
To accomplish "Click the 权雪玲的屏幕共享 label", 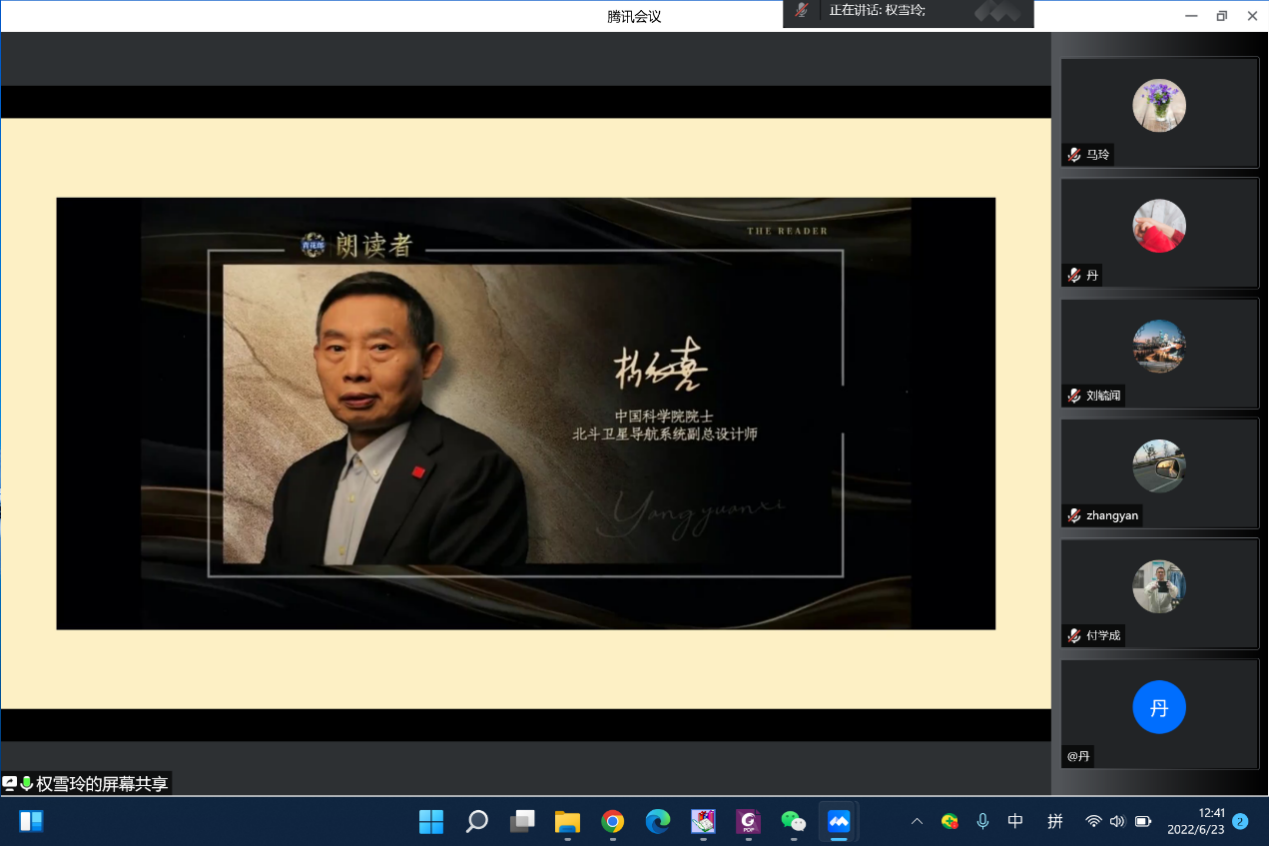I will (101, 784).
